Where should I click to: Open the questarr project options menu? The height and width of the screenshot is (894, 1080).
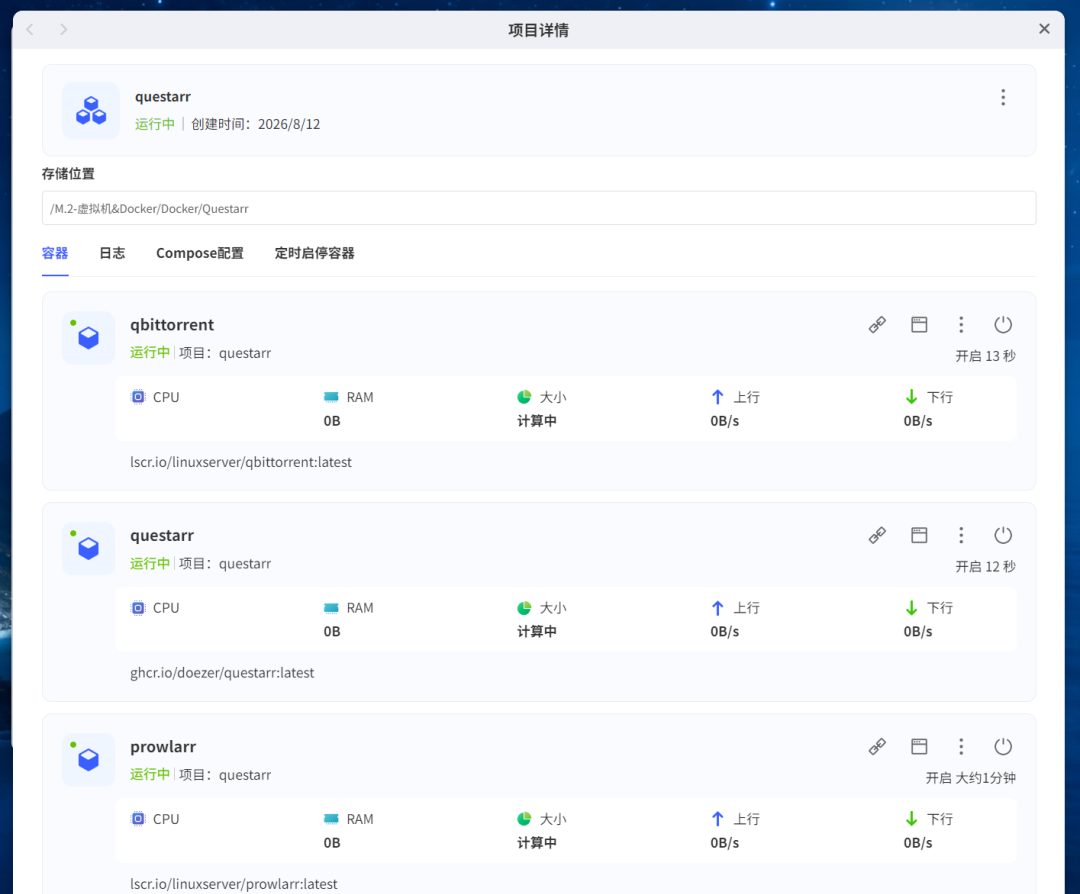pos(1003,97)
